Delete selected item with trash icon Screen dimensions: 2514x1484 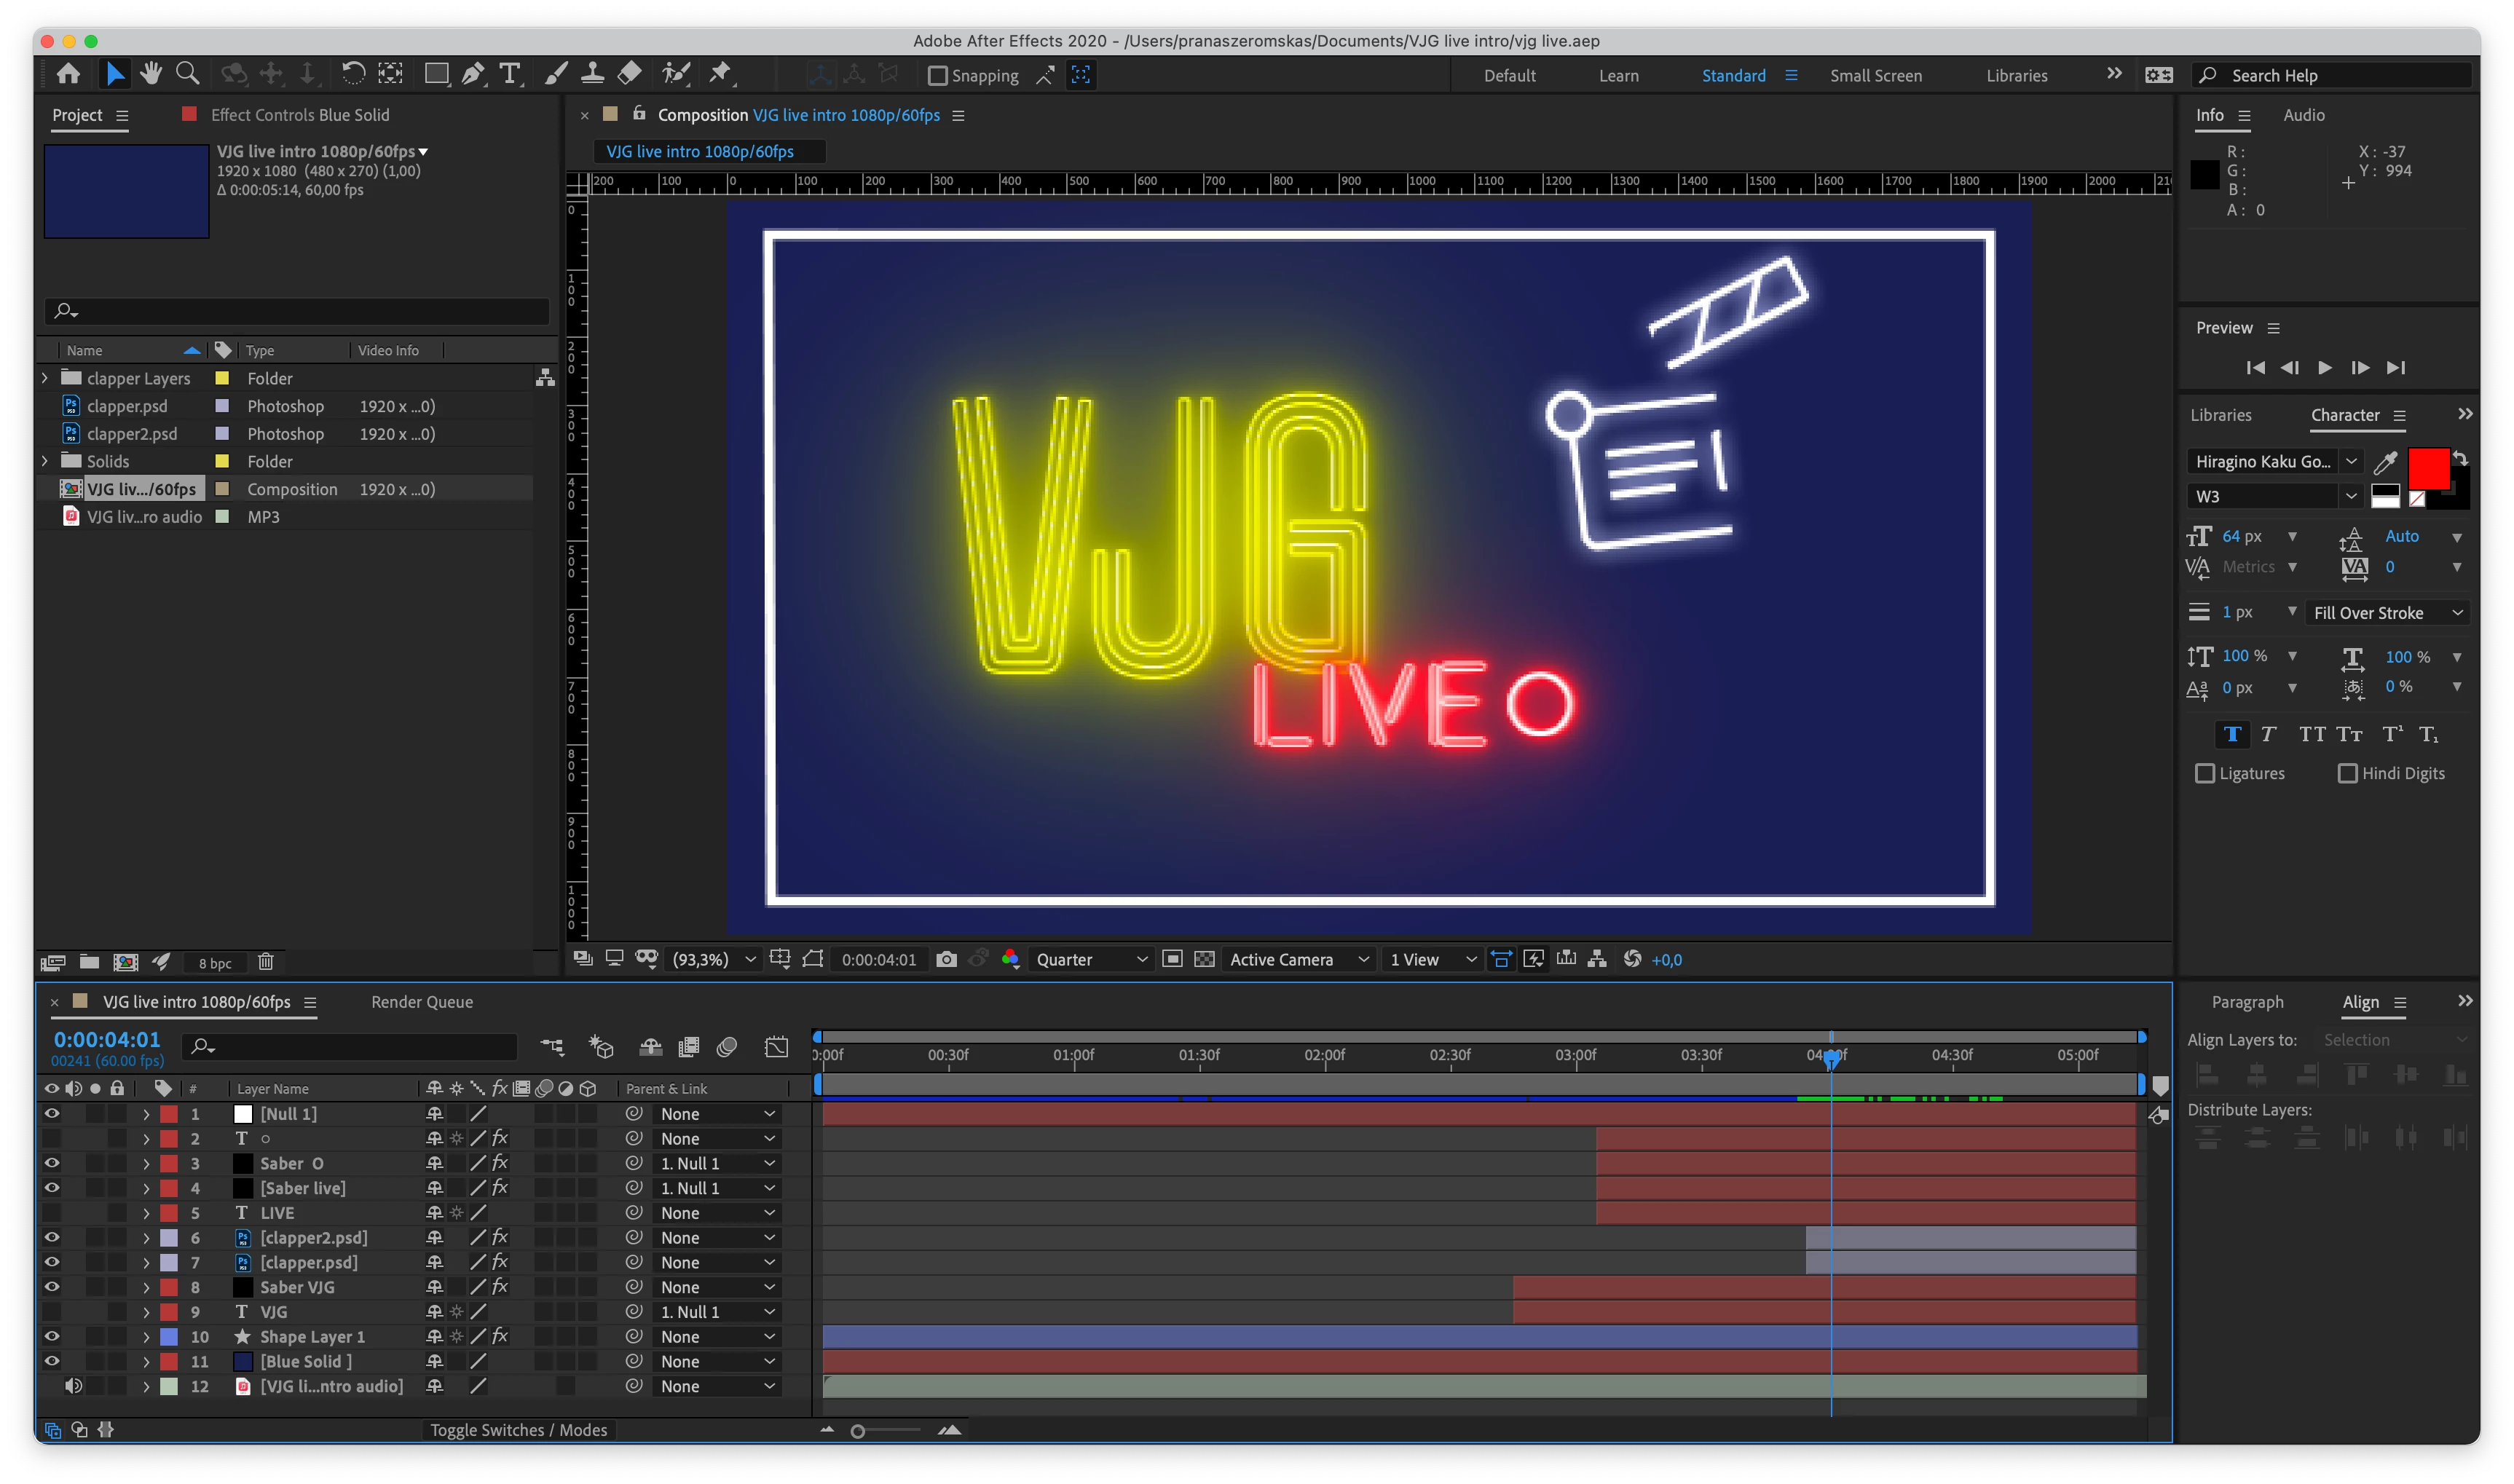click(x=265, y=962)
